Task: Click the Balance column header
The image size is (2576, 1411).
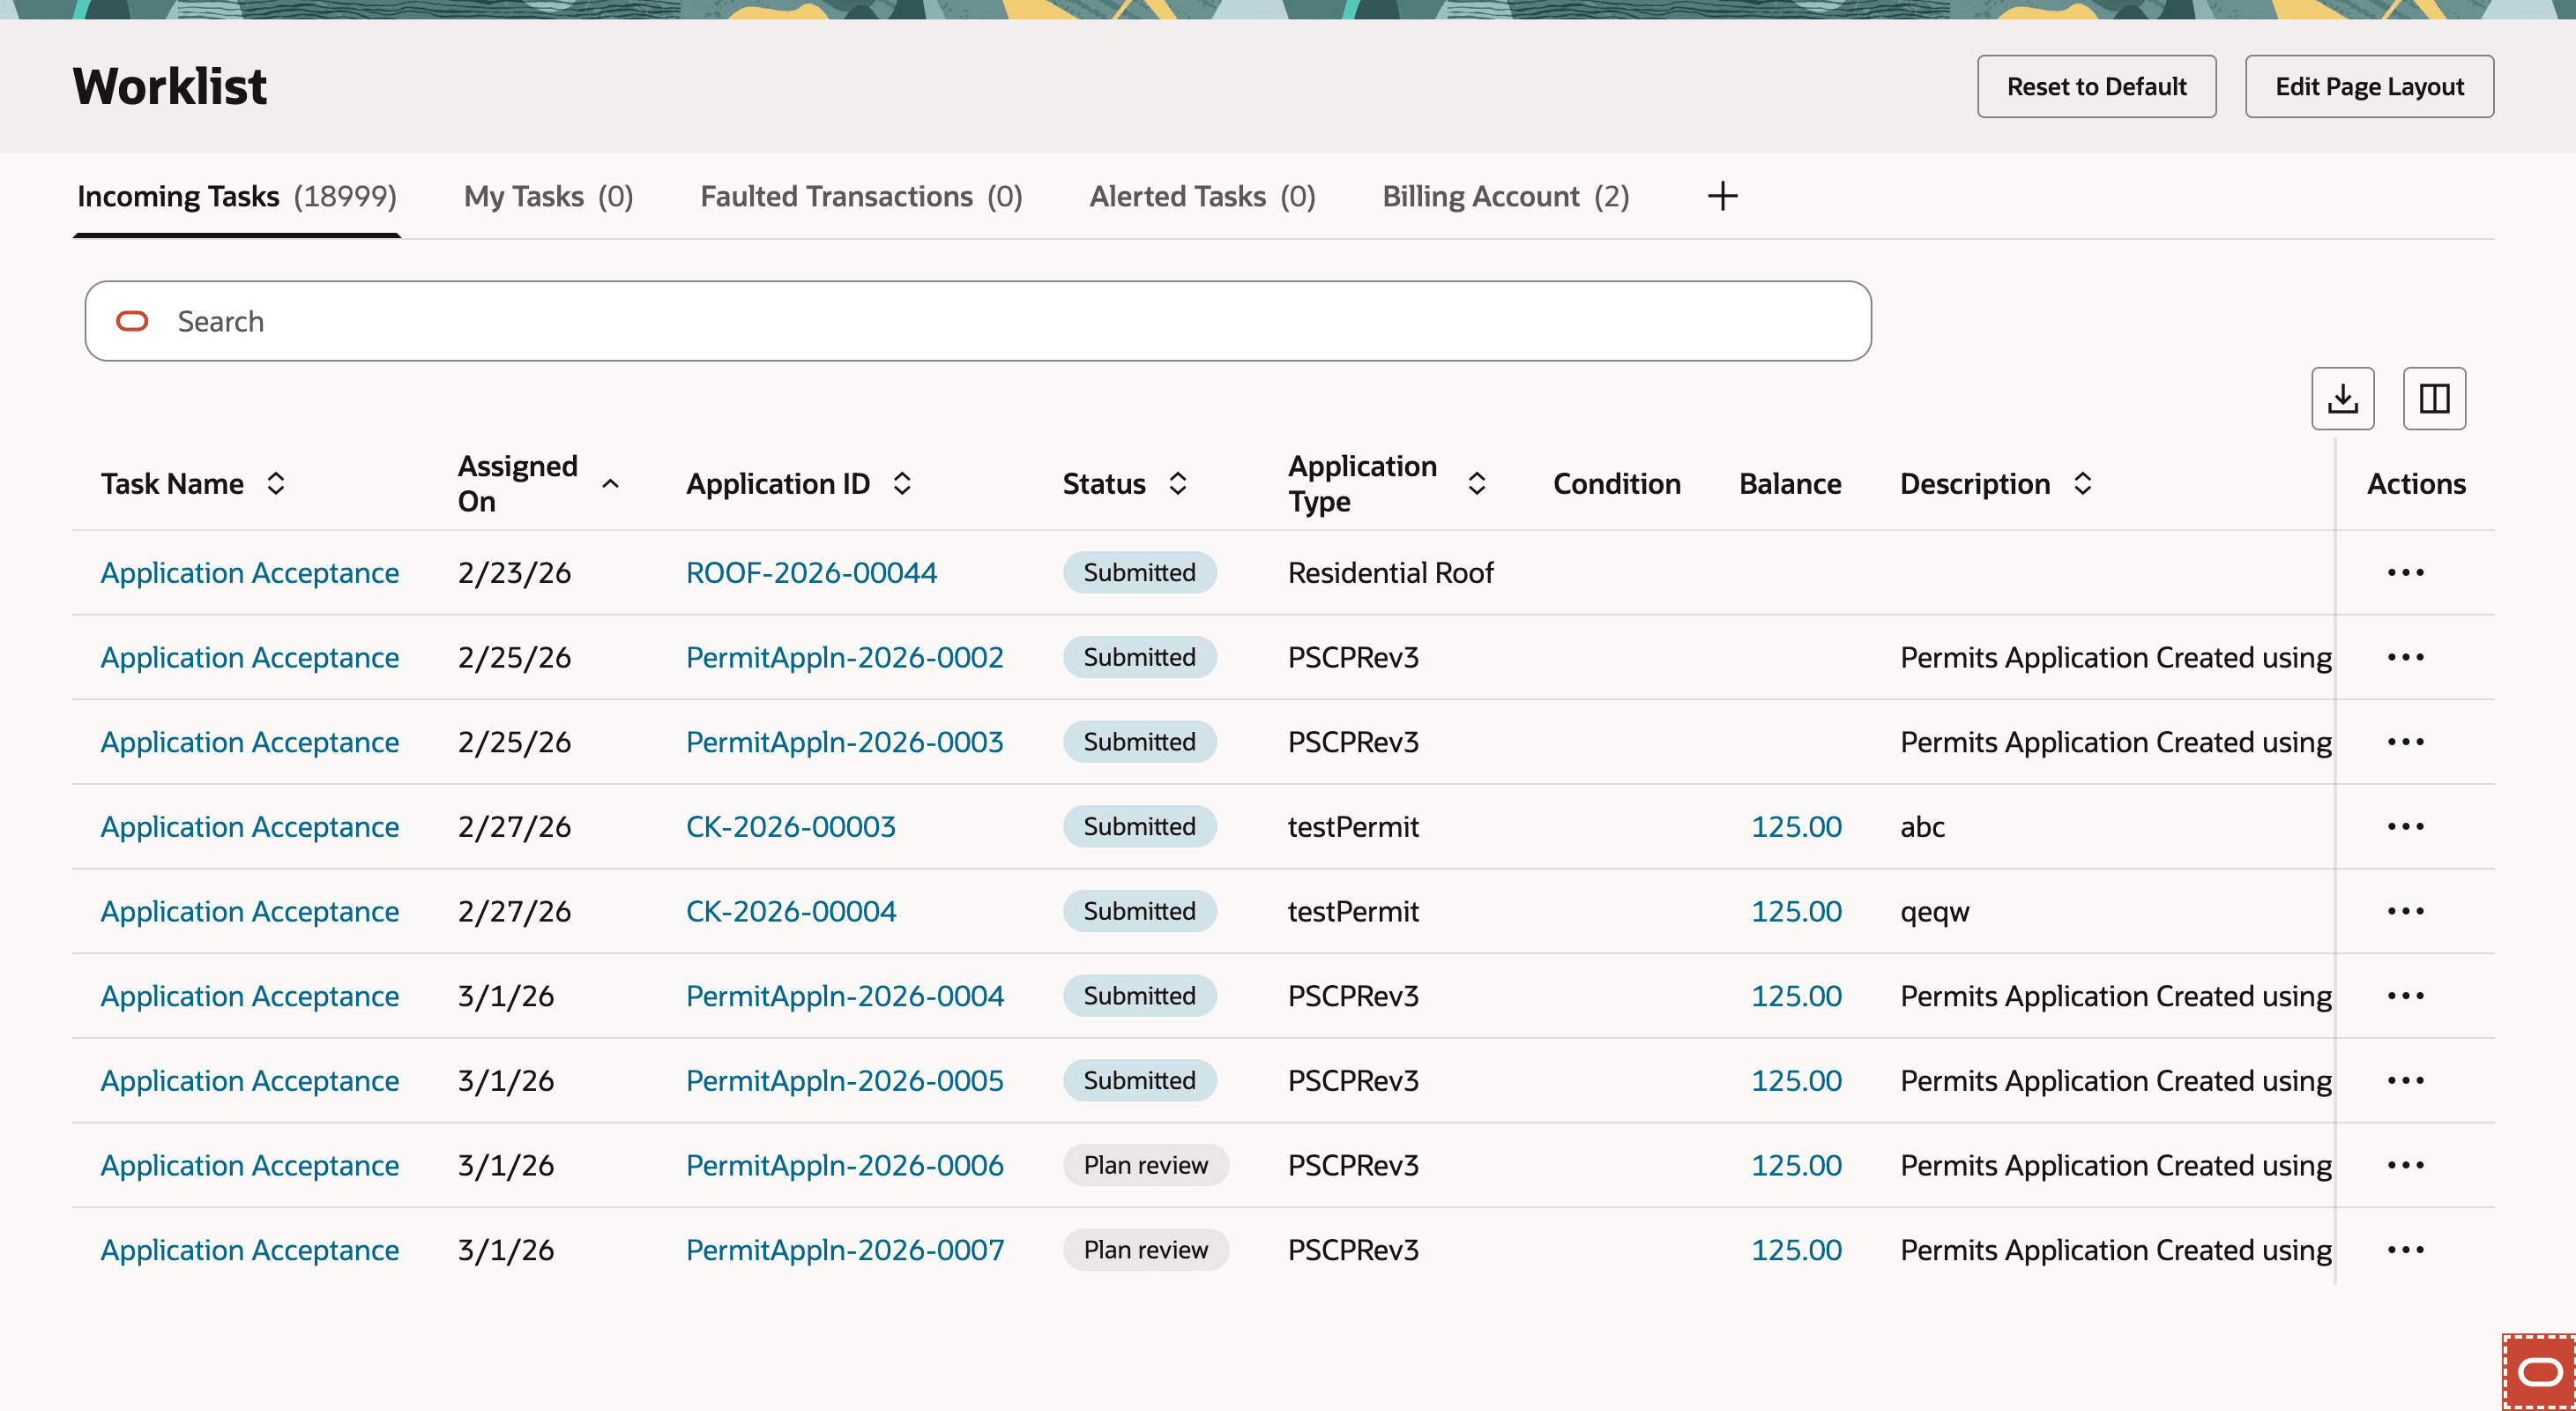Action: pyautogui.click(x=1789, y=484)
